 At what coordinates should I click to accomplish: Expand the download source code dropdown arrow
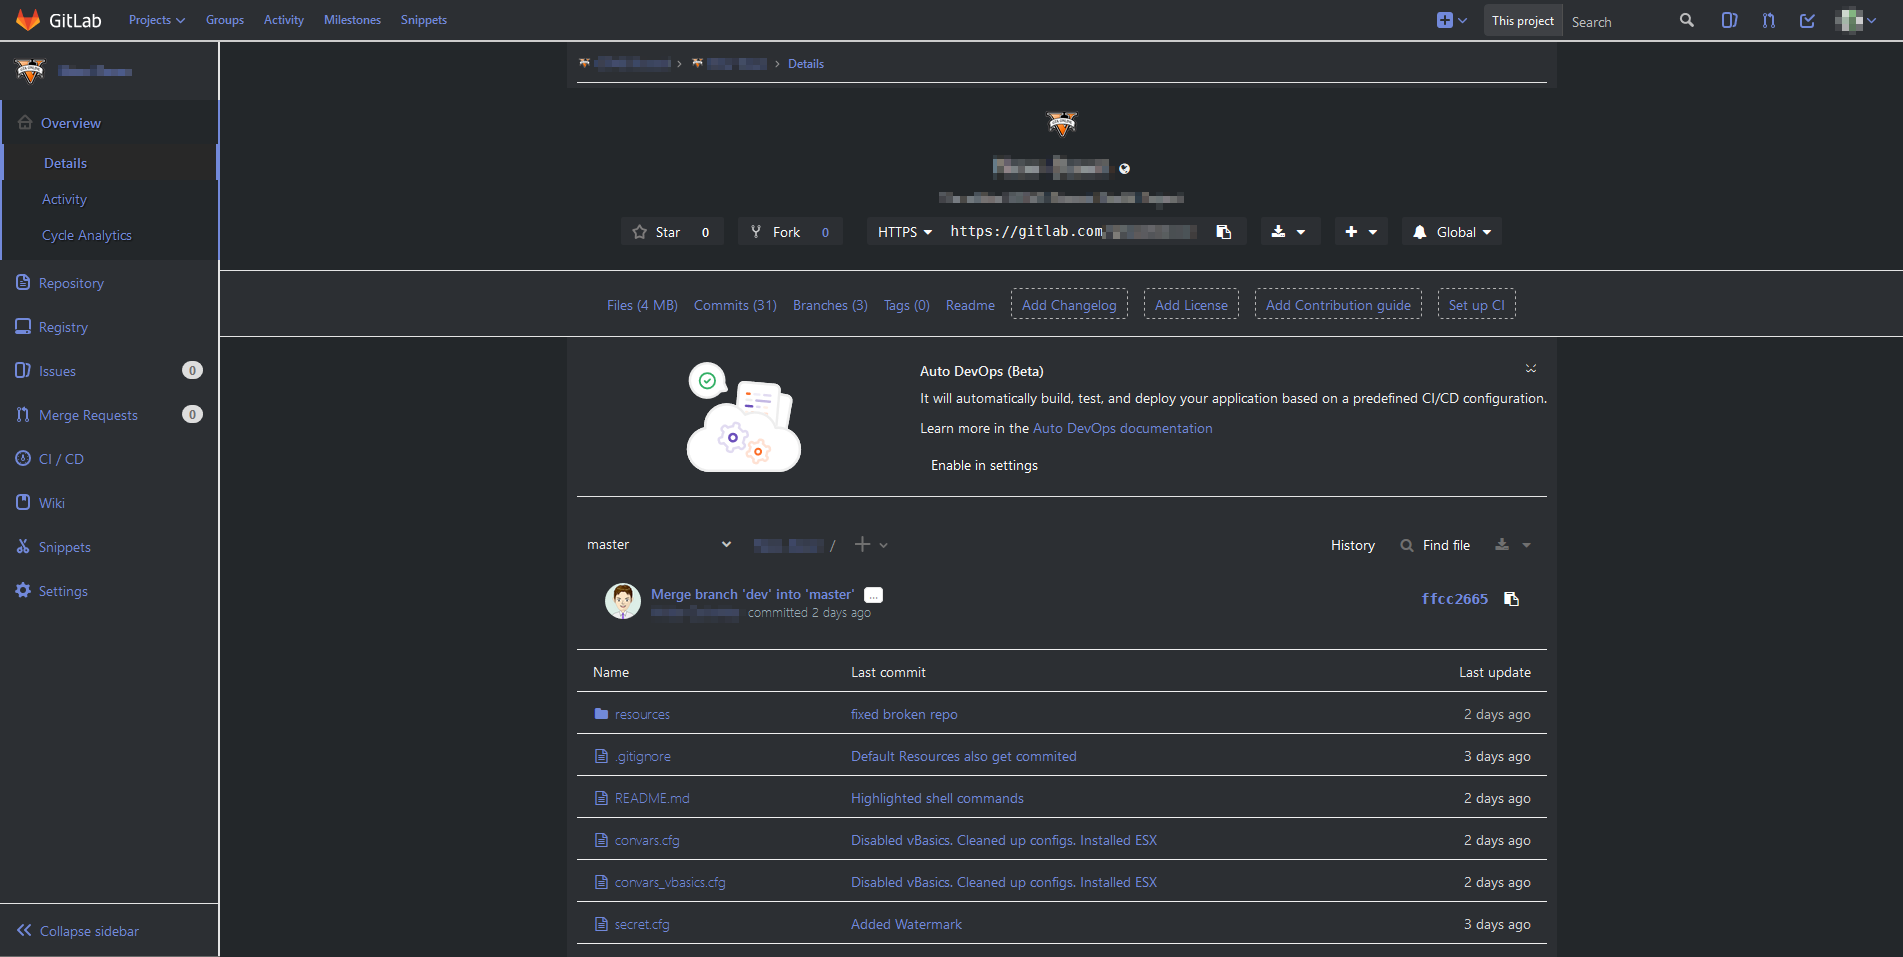(1303, 231)
